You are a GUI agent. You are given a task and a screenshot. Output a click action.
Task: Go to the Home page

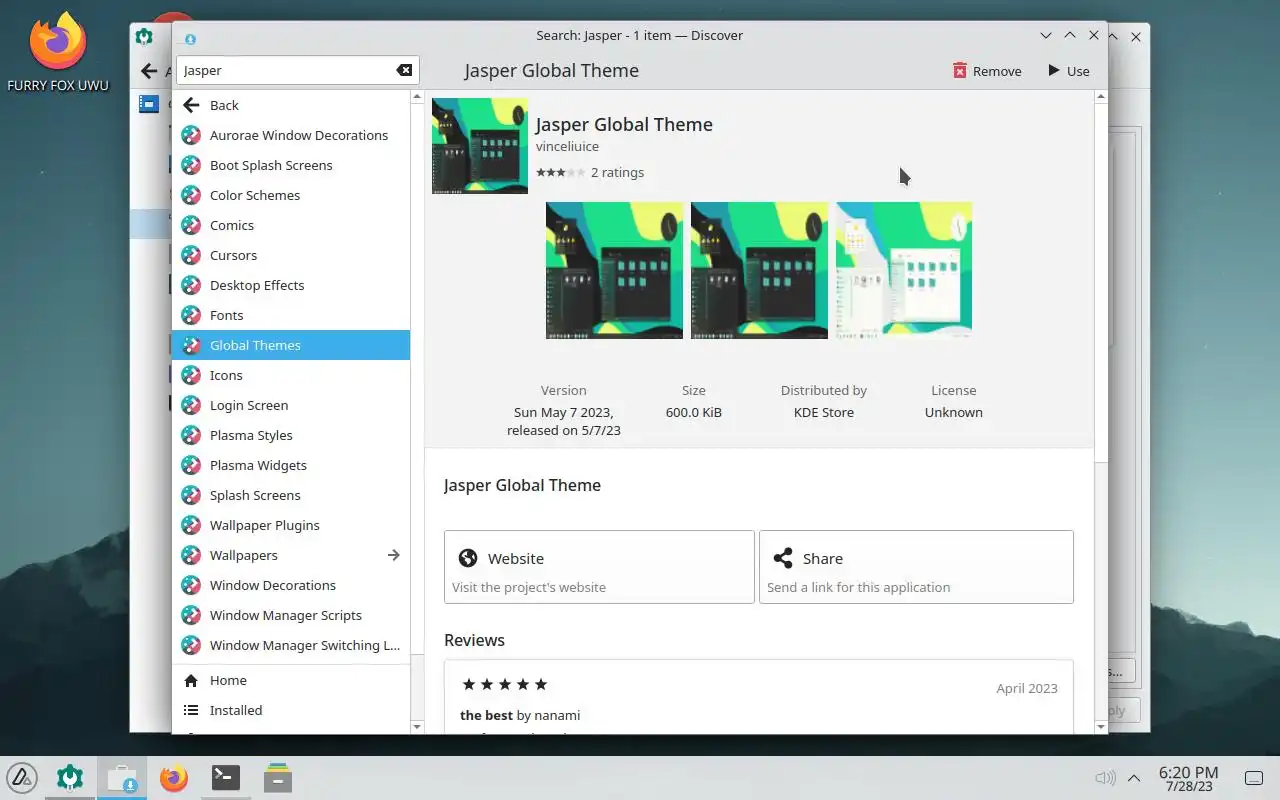click(x=291, y=680)
